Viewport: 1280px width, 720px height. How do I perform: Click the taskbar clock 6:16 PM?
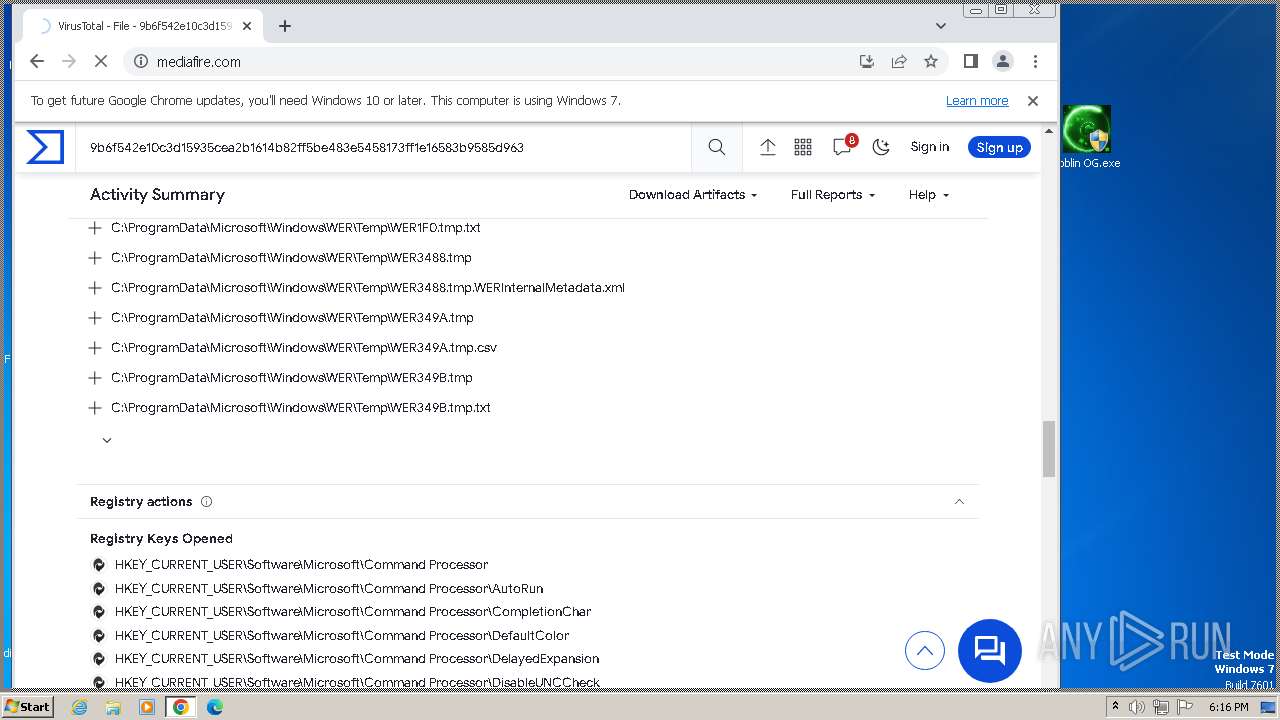tap(1228, 707)
